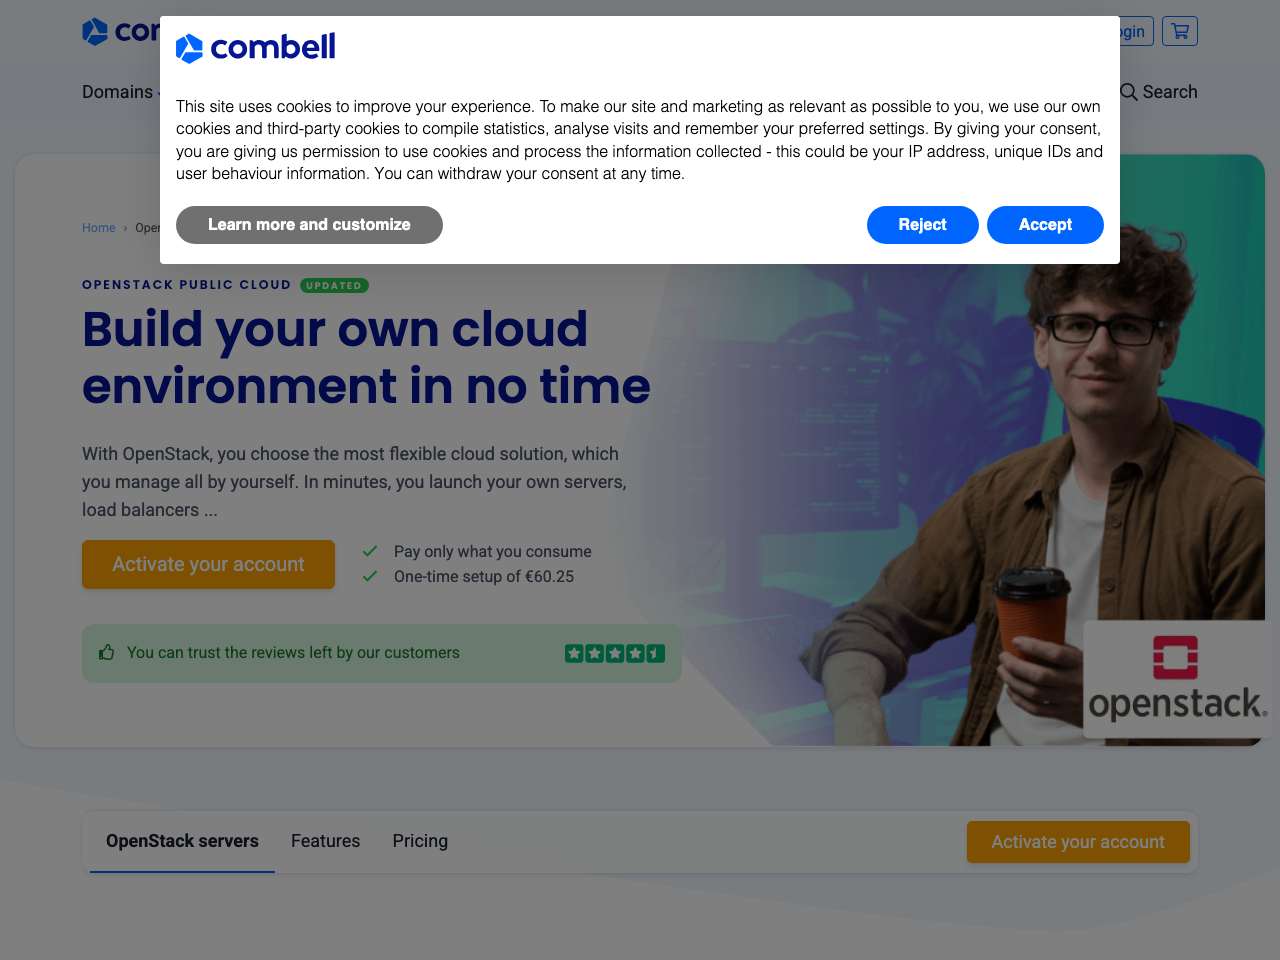Expand the Domains navigation dropdown
The height and width of the screenshot is (960, 1280).
118,92
